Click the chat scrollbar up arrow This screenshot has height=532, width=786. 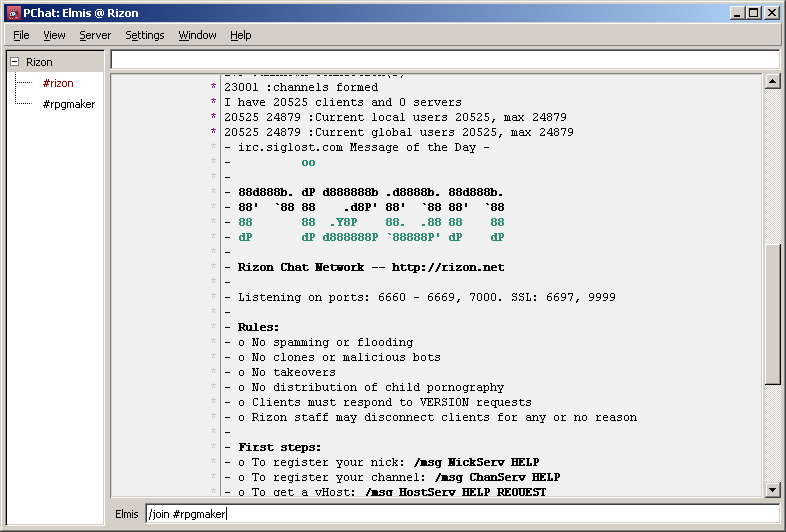[x=772, y=81]
